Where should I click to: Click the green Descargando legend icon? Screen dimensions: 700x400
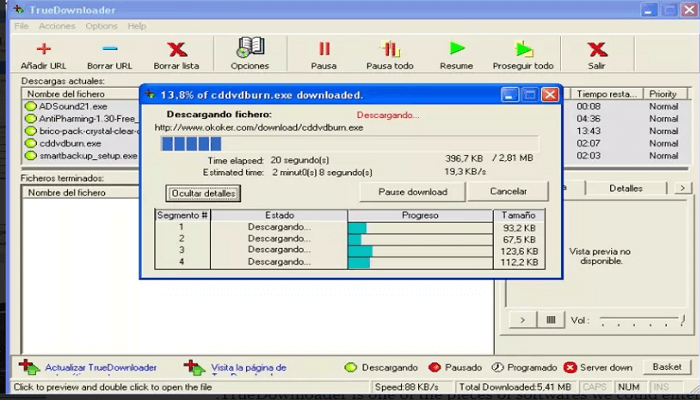(x=351, y=367)
